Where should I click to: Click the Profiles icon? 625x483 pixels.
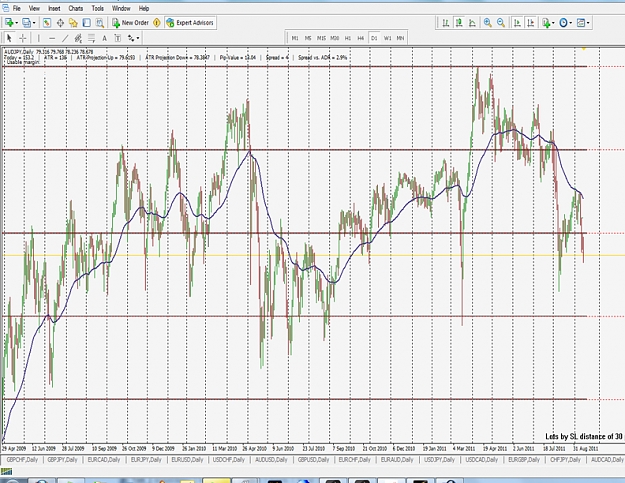tap(26, 23)
